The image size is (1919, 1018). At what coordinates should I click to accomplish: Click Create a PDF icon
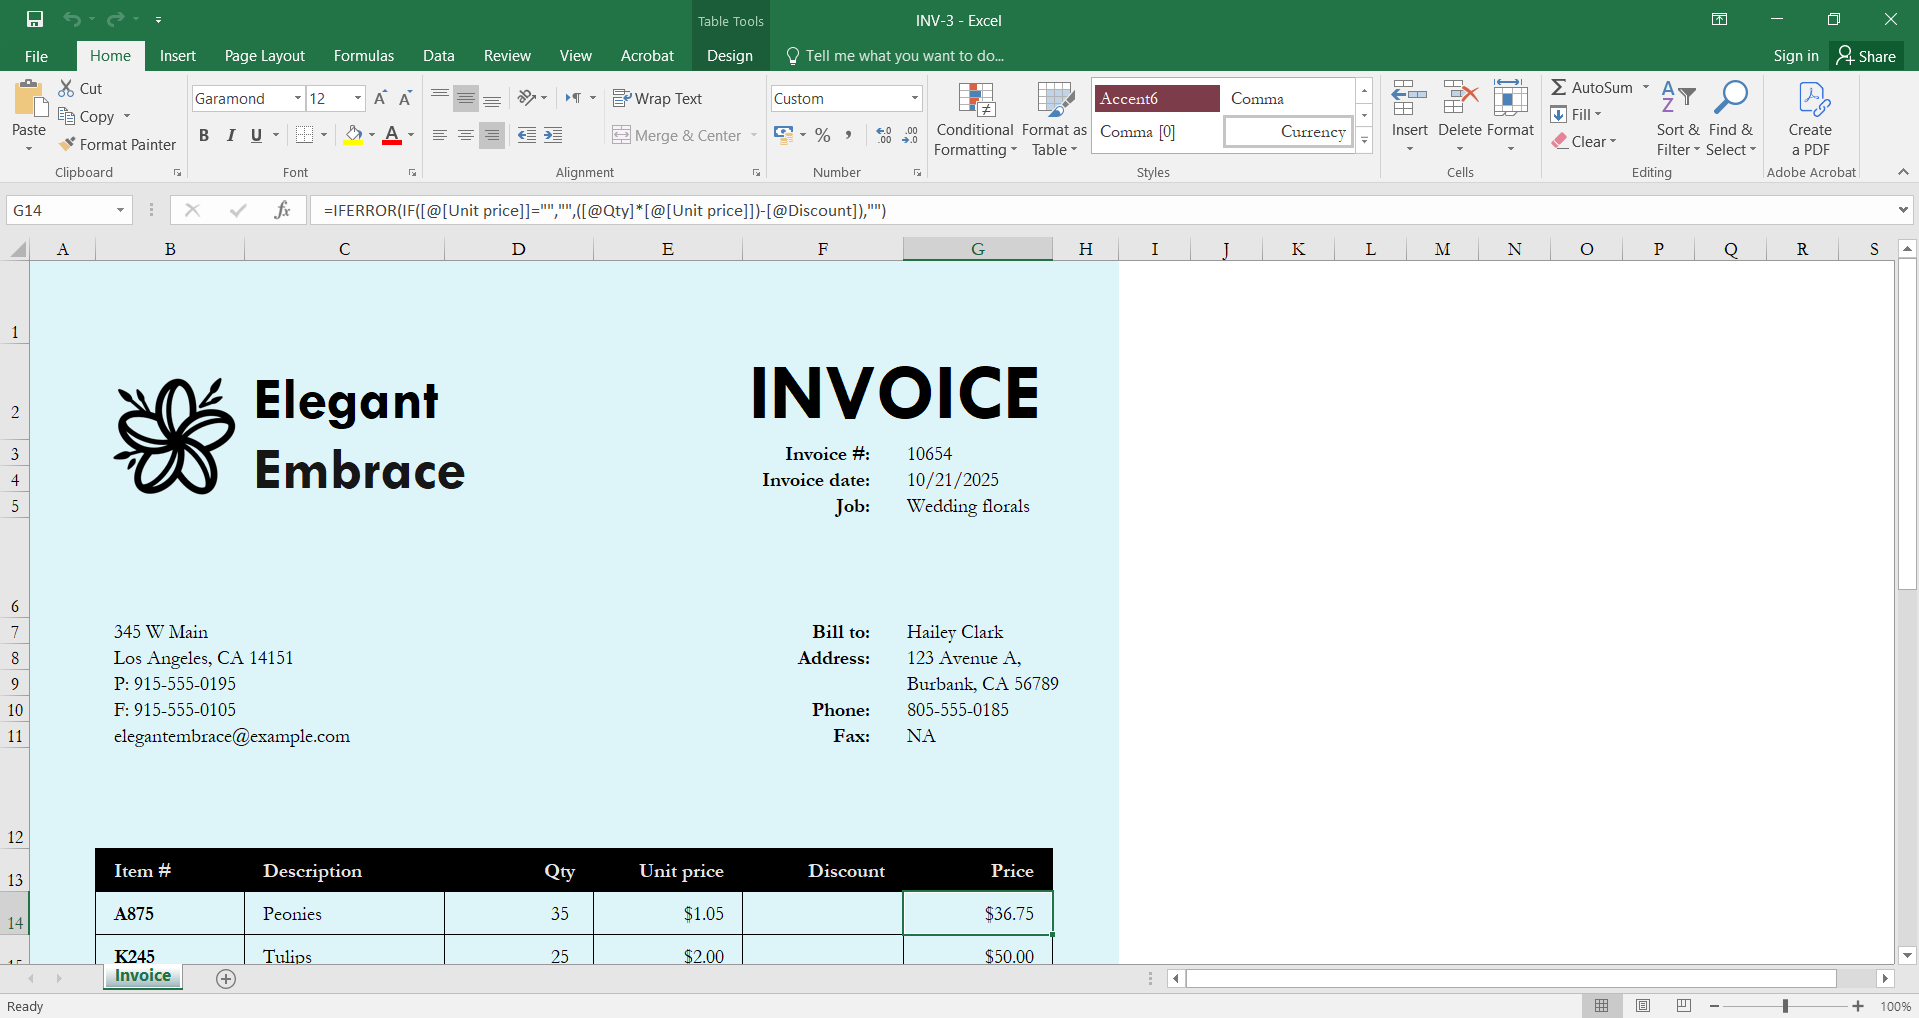pos(1810,120)
